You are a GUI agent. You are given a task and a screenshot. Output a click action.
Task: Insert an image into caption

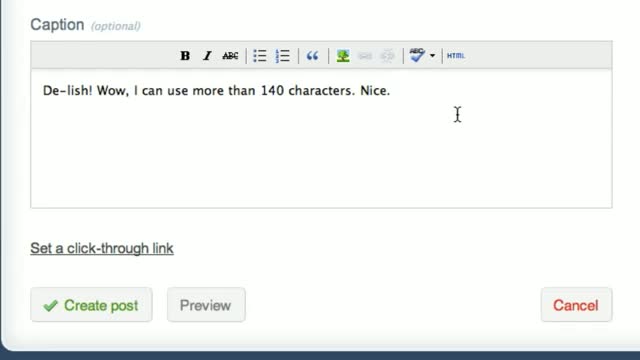[x=343, y=56]
